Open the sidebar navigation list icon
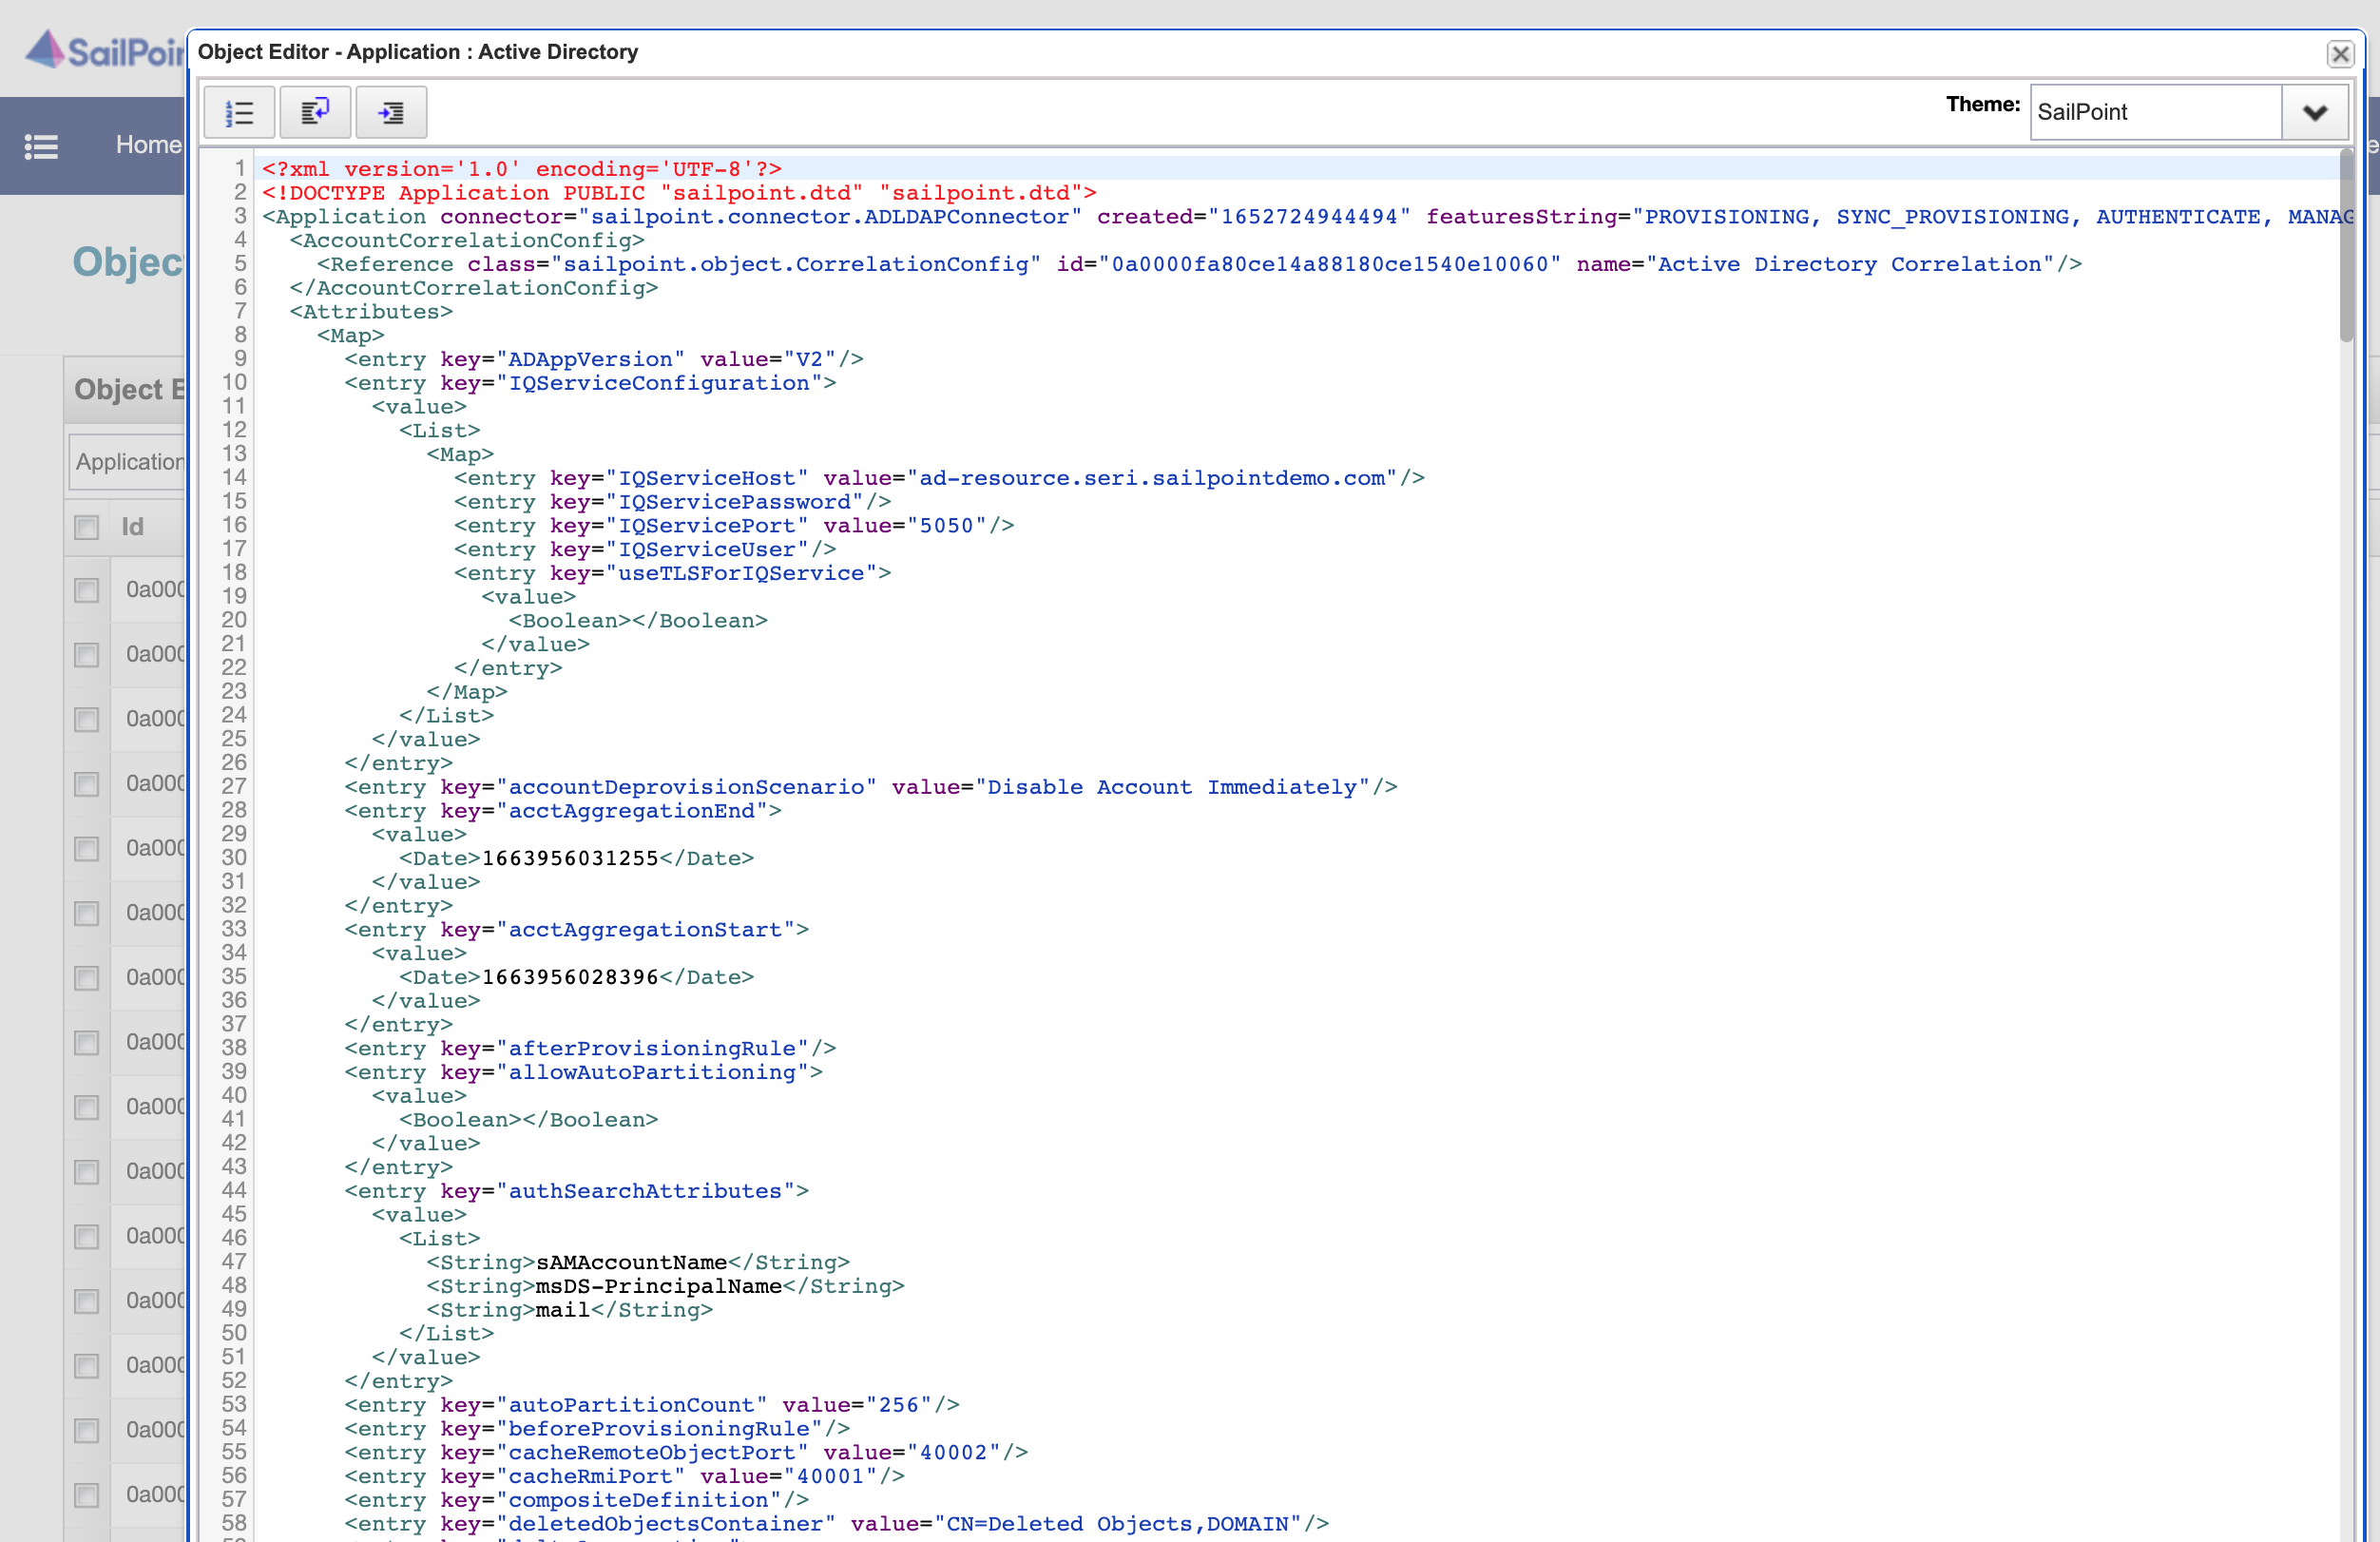Viewport: 2380px width, 1542px height. point(42,146)
